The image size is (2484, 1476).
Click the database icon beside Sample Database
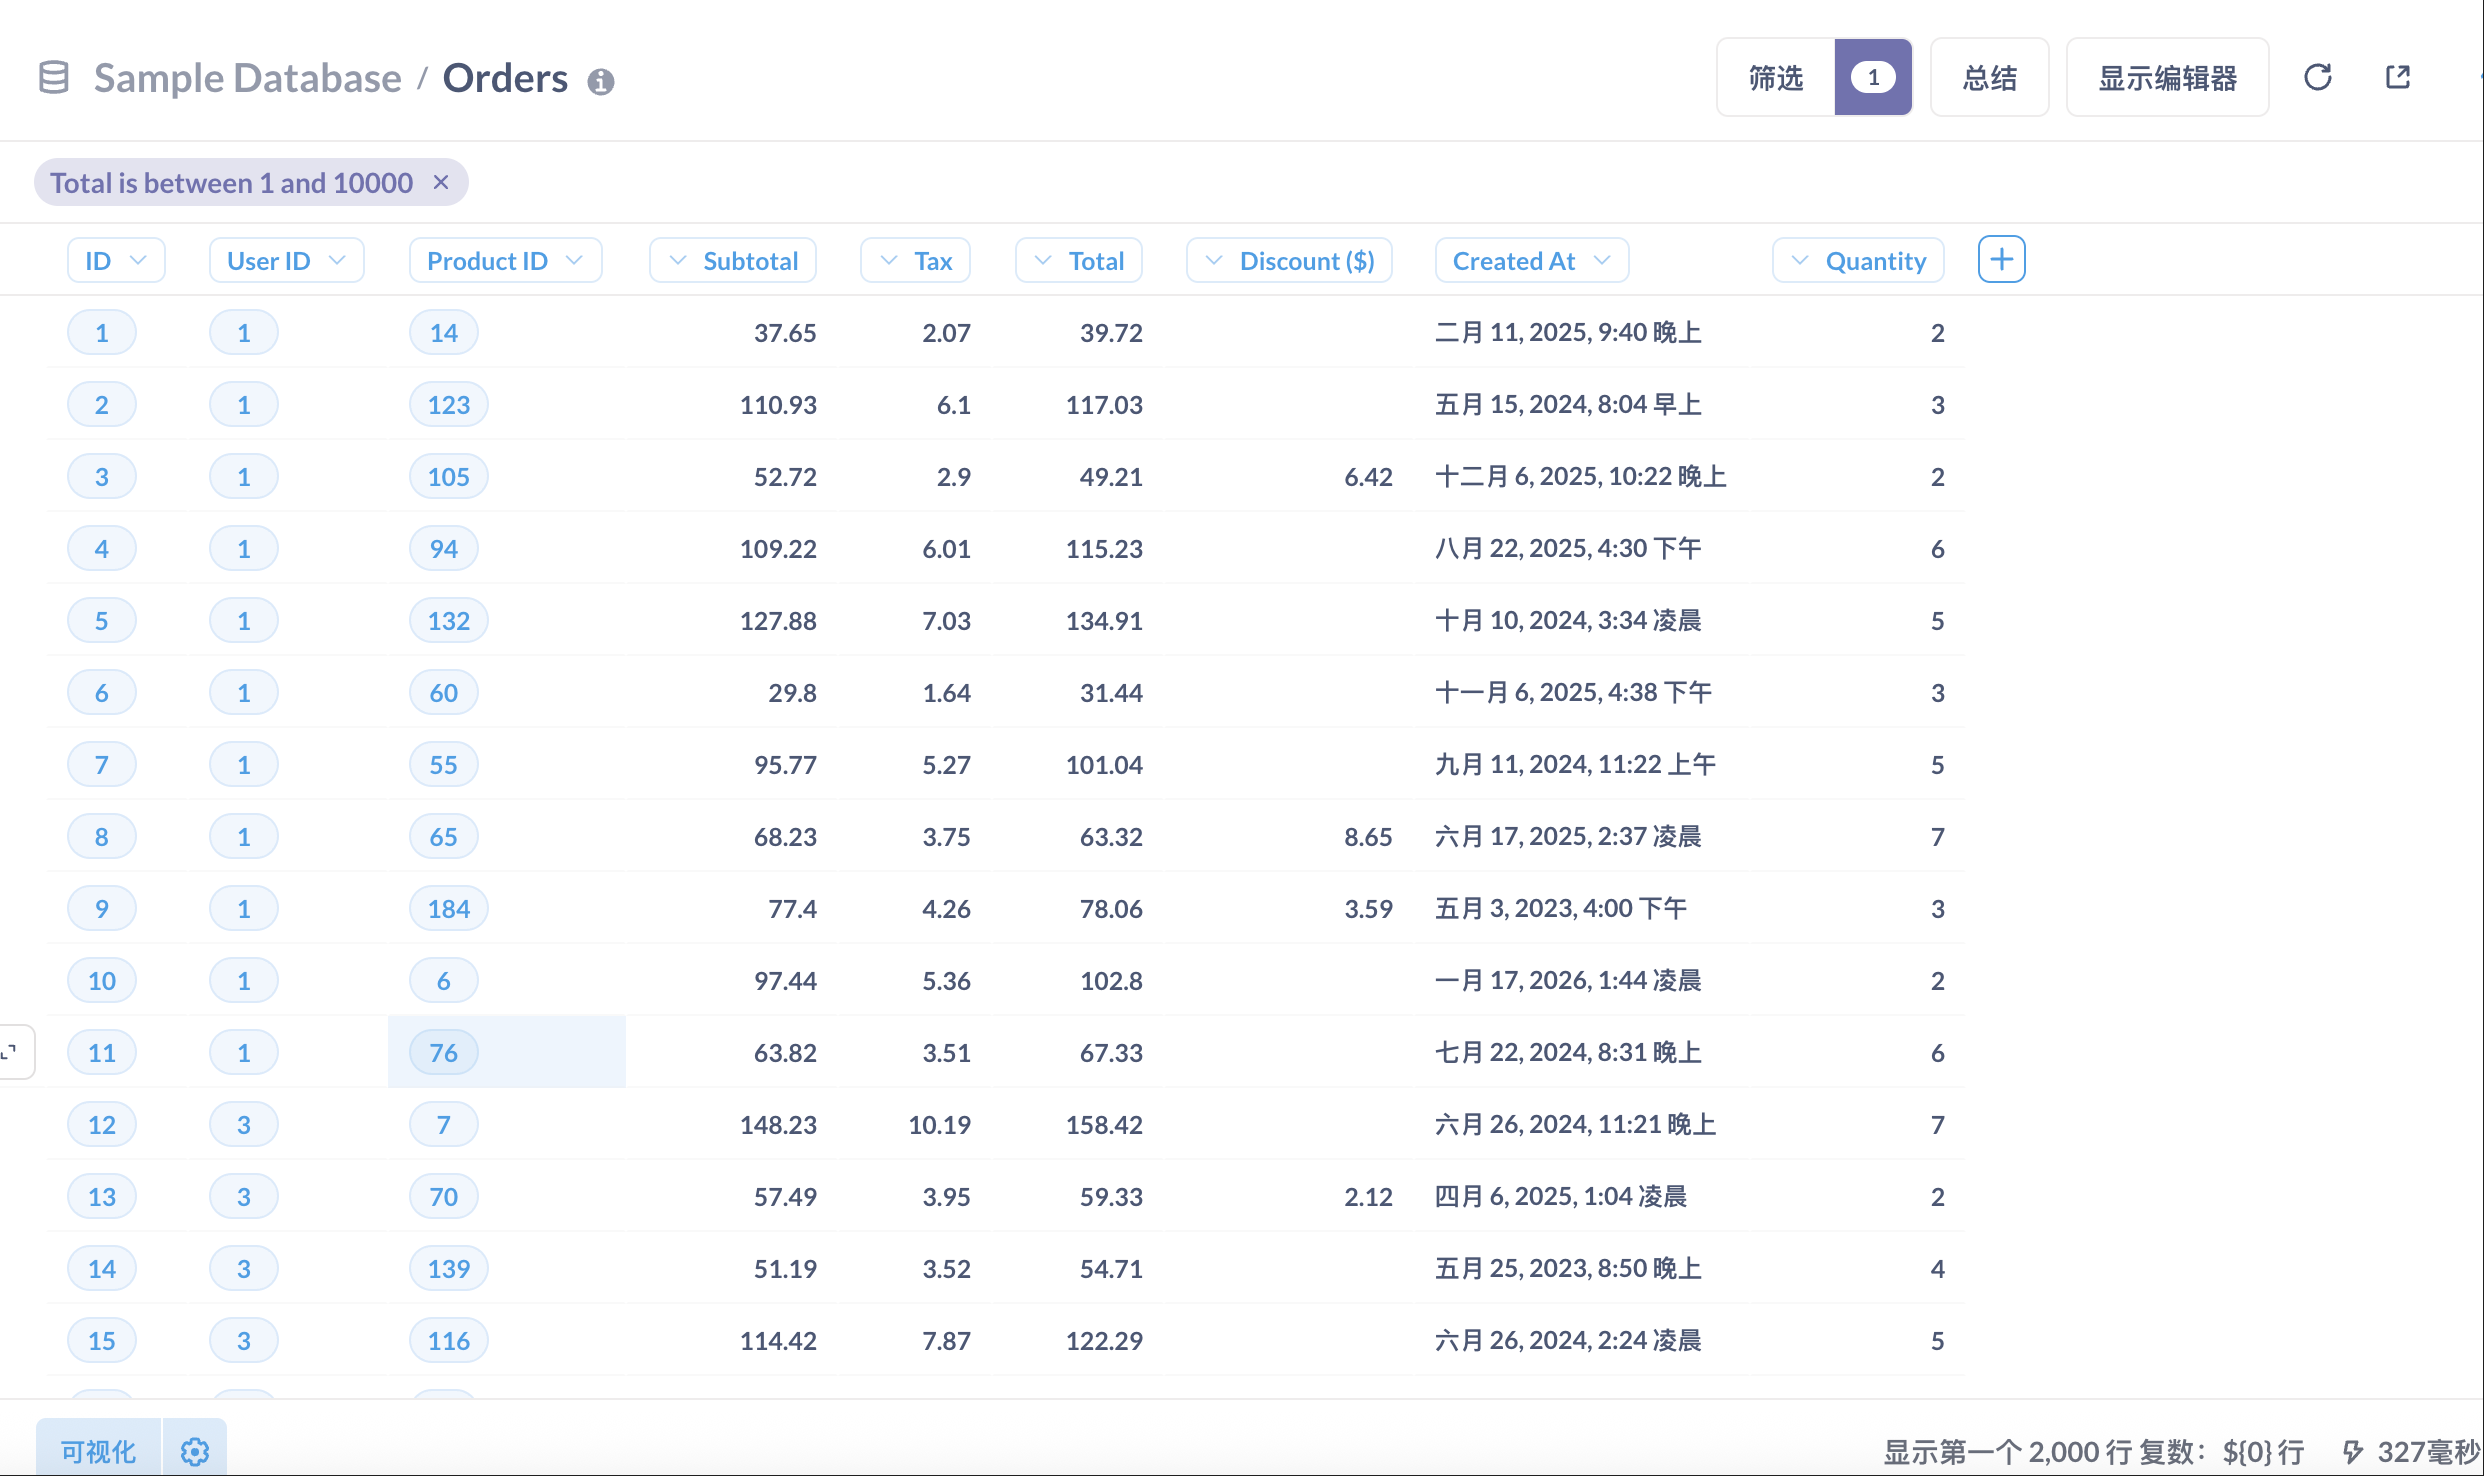tap(54, 78)
